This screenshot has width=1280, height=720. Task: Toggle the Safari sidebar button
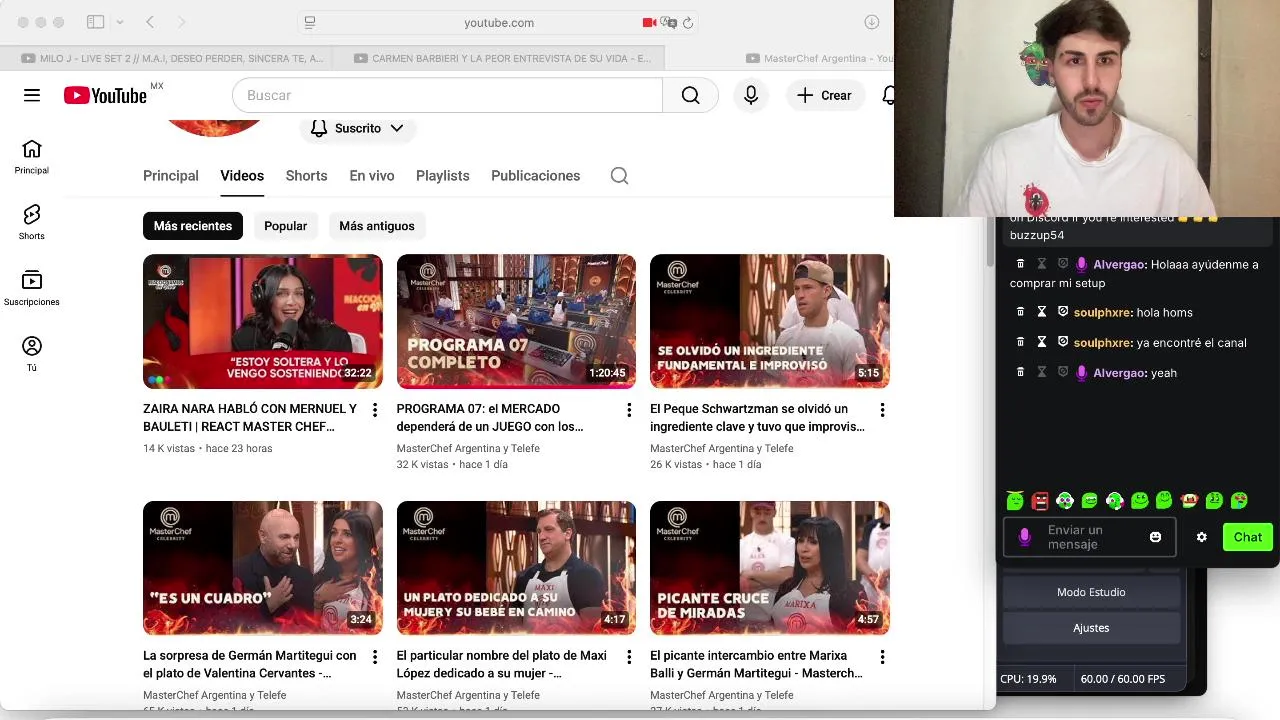96,22
